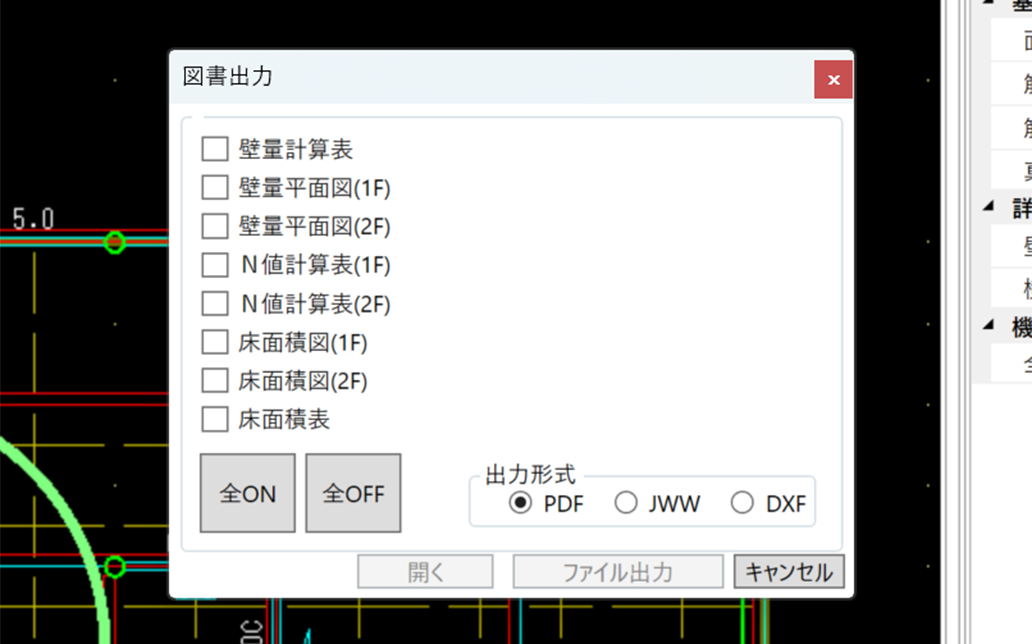Cancel the dialog with キャンセル

point(789,571)
